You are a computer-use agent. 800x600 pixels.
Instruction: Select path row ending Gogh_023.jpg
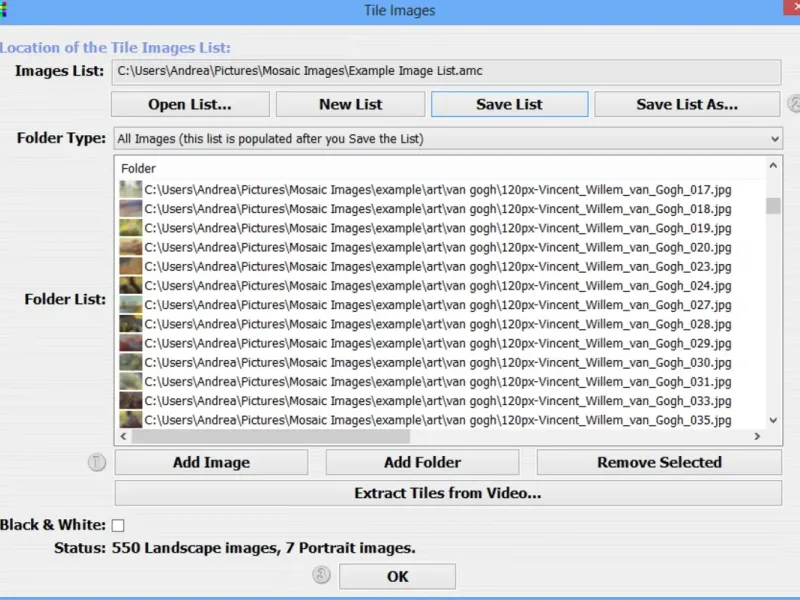pyautogui.click(x=438, y=267)
